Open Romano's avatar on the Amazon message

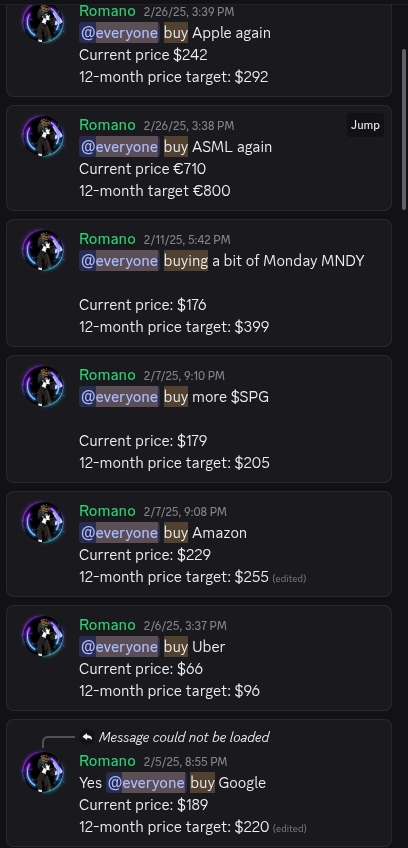43,522
